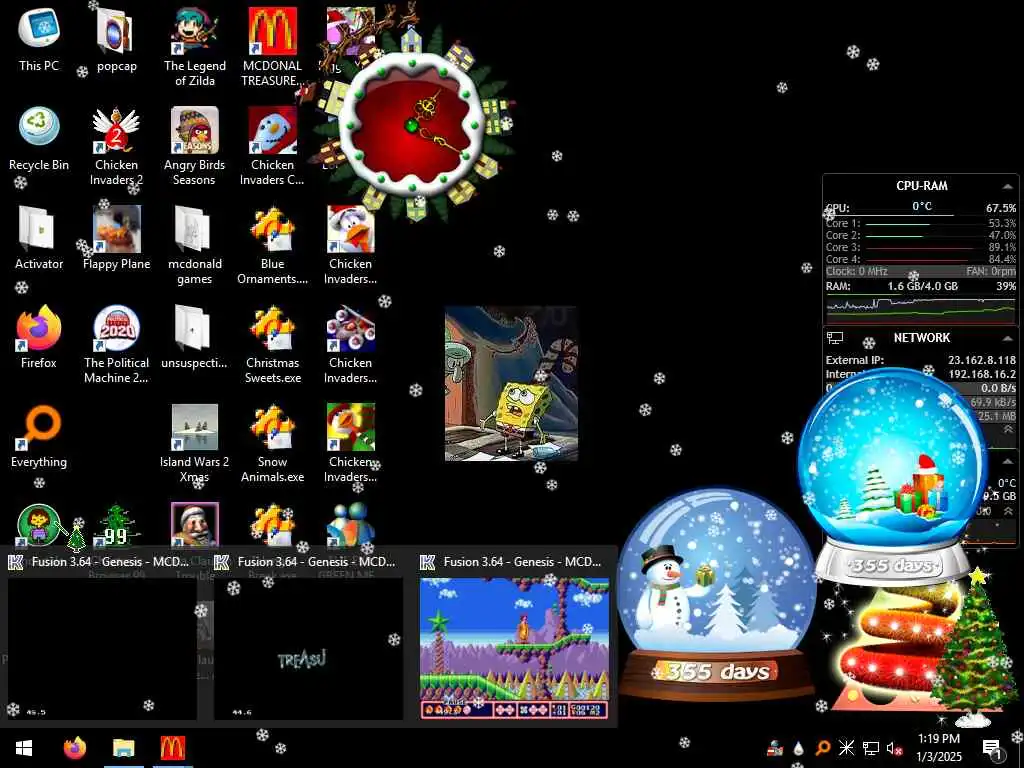Collapse the CPU-RAM widget panel
Viewport: 1024px width, 768px height.
tap(1008, 186)
